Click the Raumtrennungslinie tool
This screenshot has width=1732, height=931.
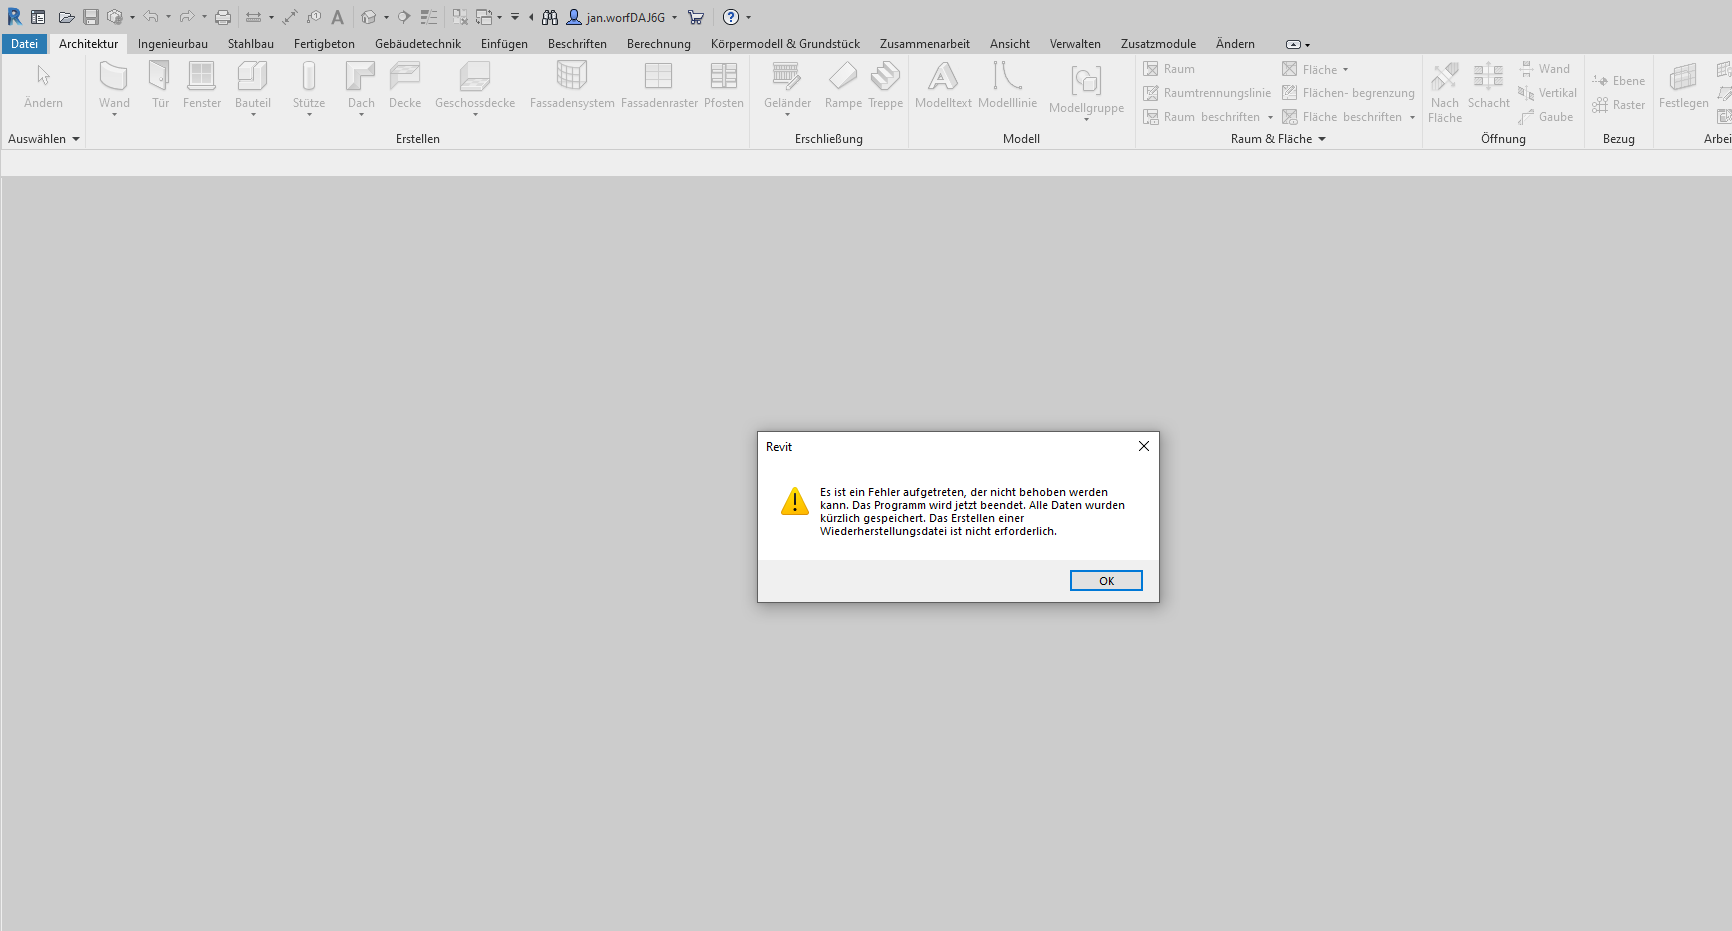(1207, 93)
